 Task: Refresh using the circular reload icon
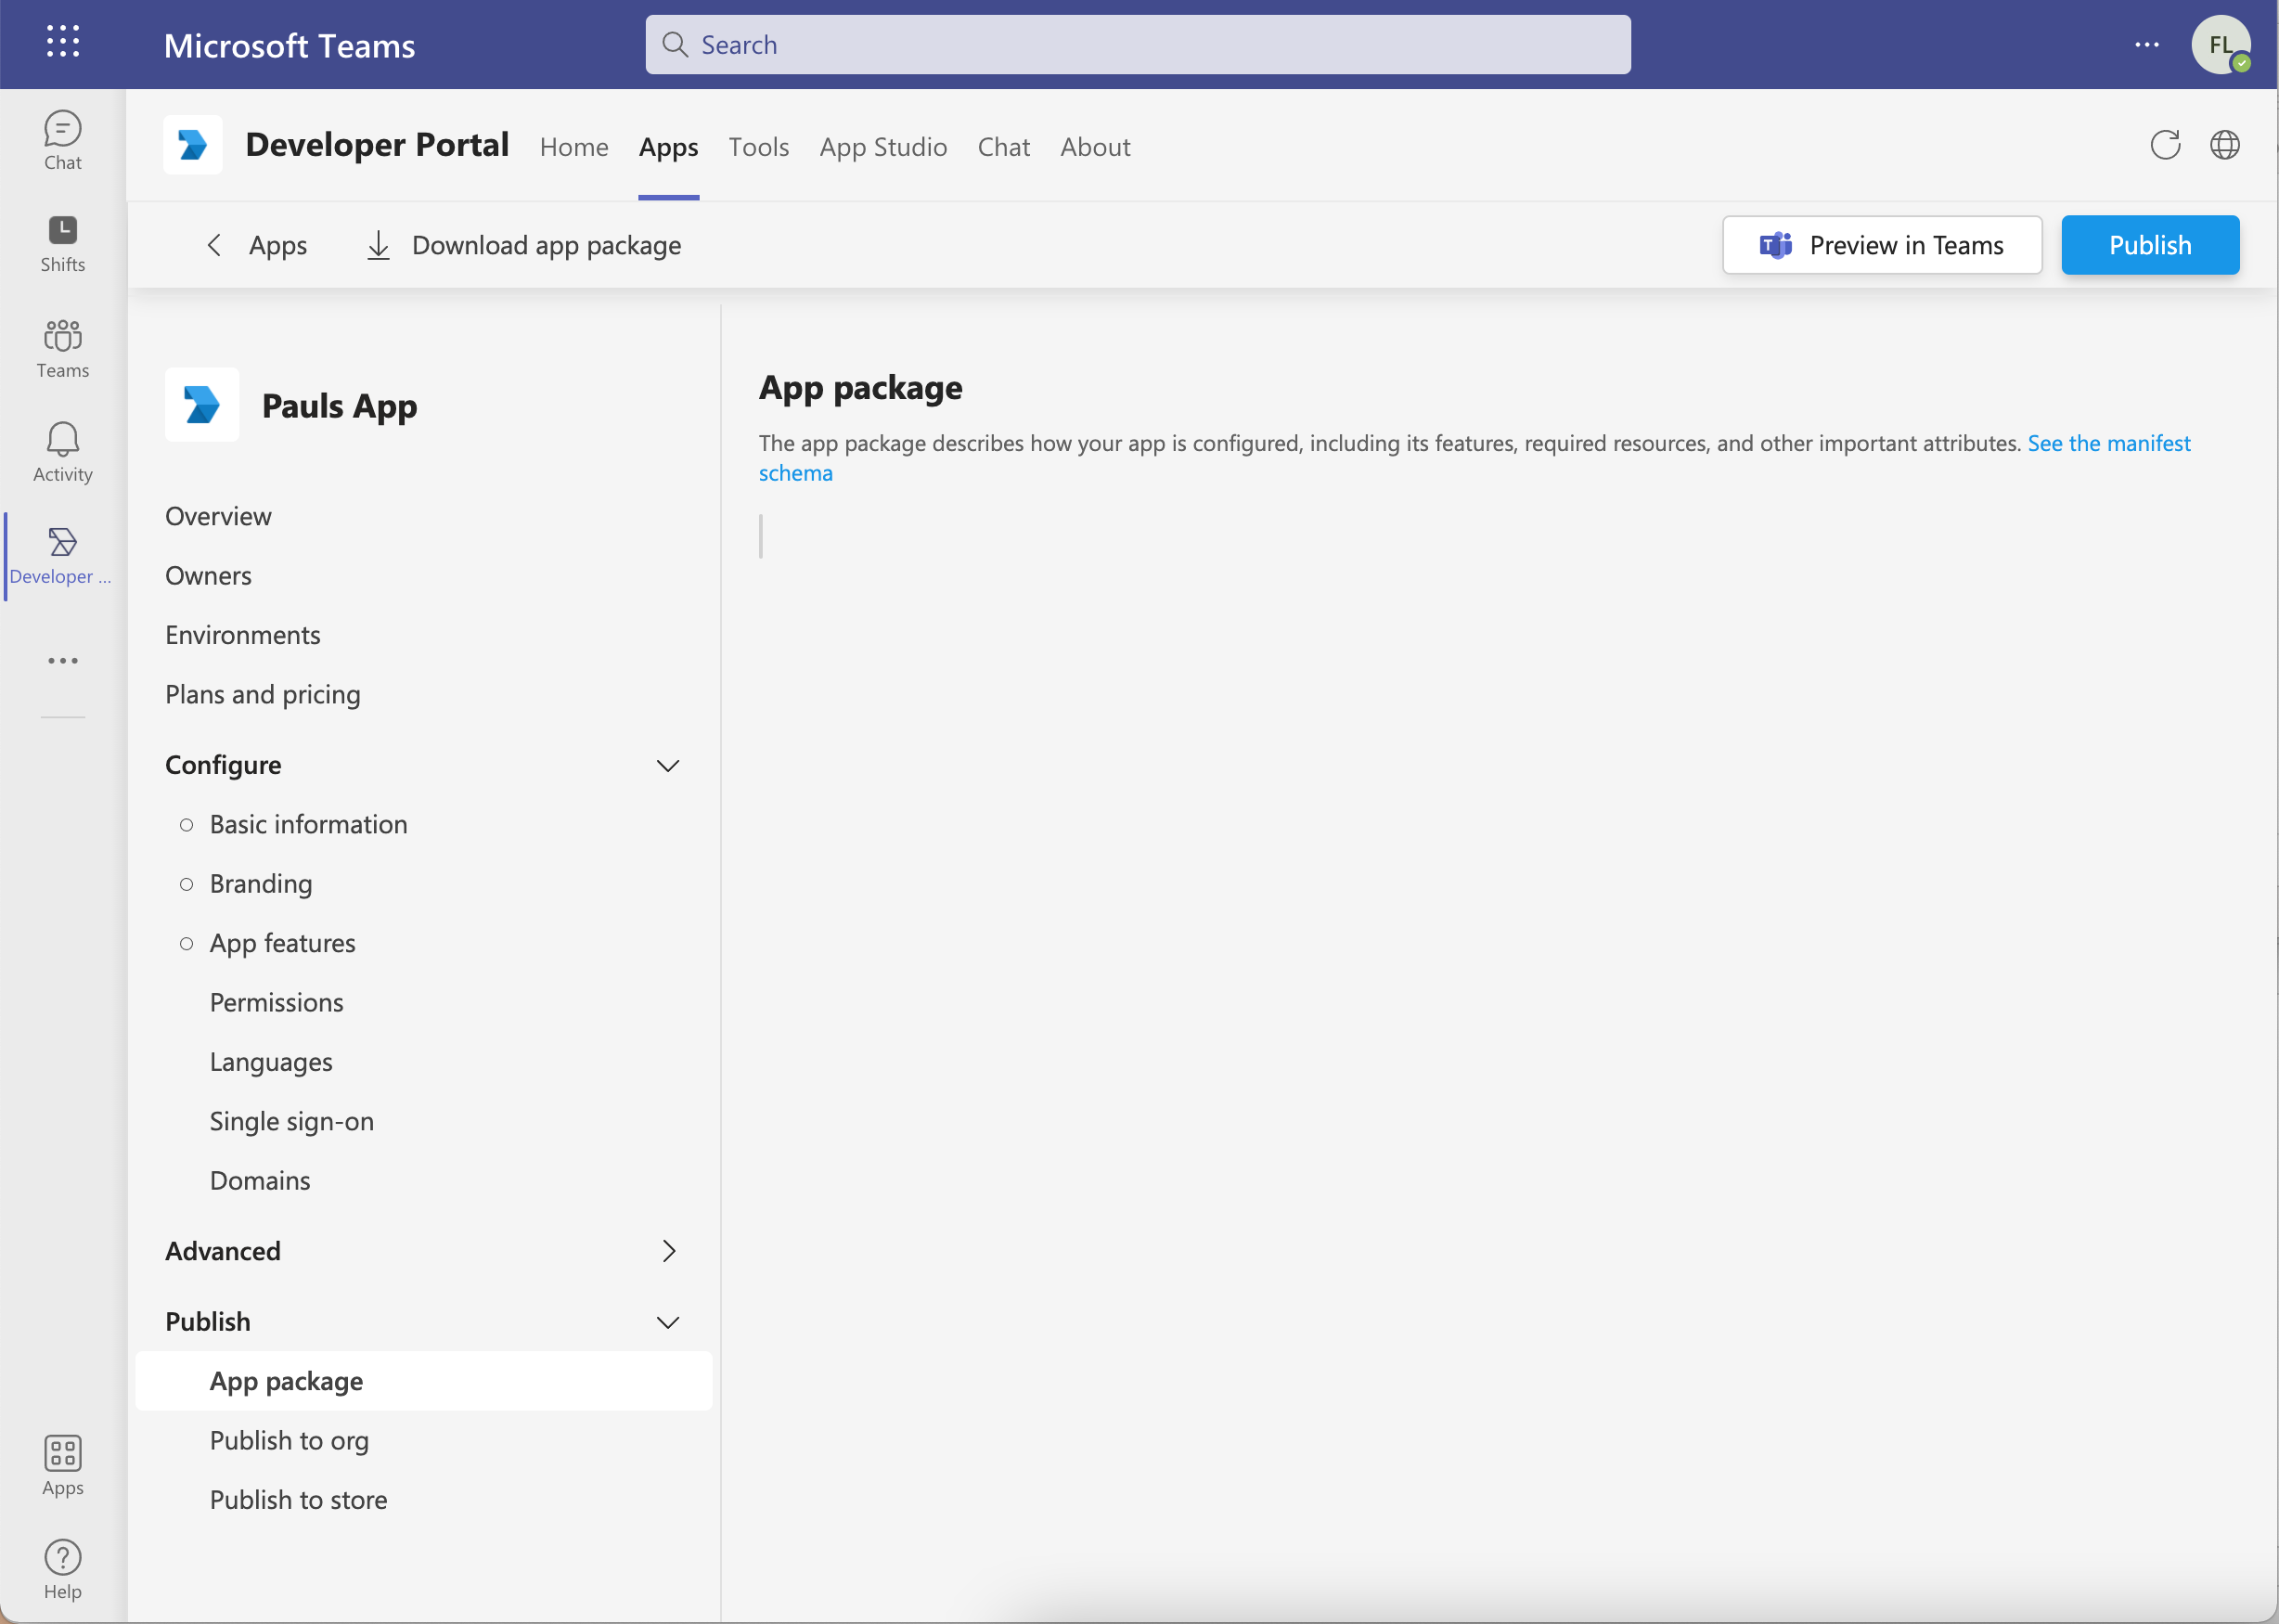2165,145
